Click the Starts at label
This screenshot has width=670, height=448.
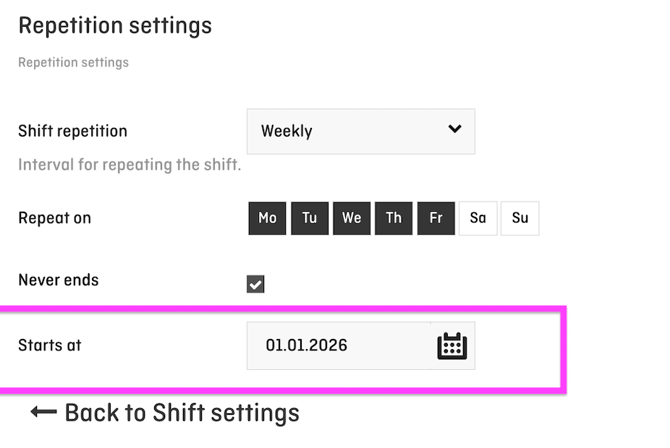point(50,345)
